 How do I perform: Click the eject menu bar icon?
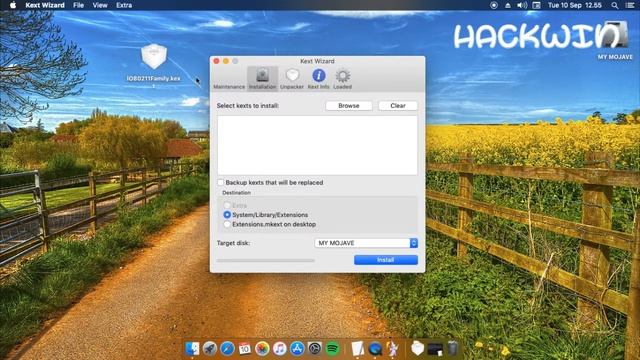click(x=508, y=5)
